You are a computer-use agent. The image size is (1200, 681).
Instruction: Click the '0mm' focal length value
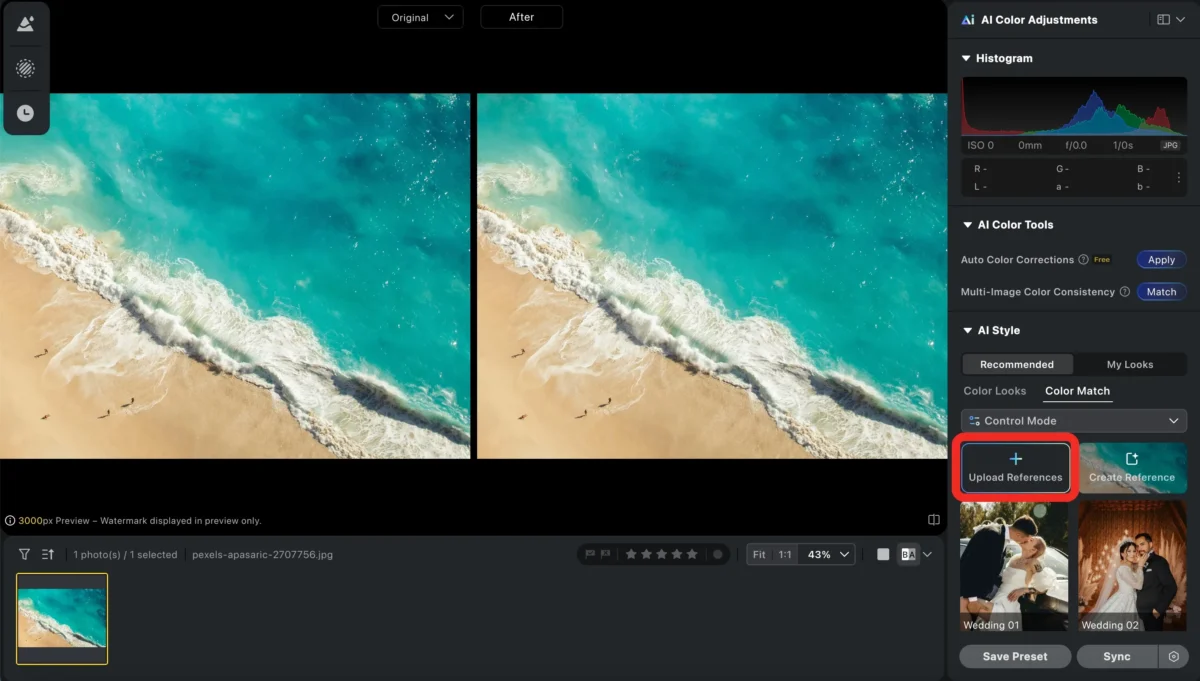point(1030,145)
